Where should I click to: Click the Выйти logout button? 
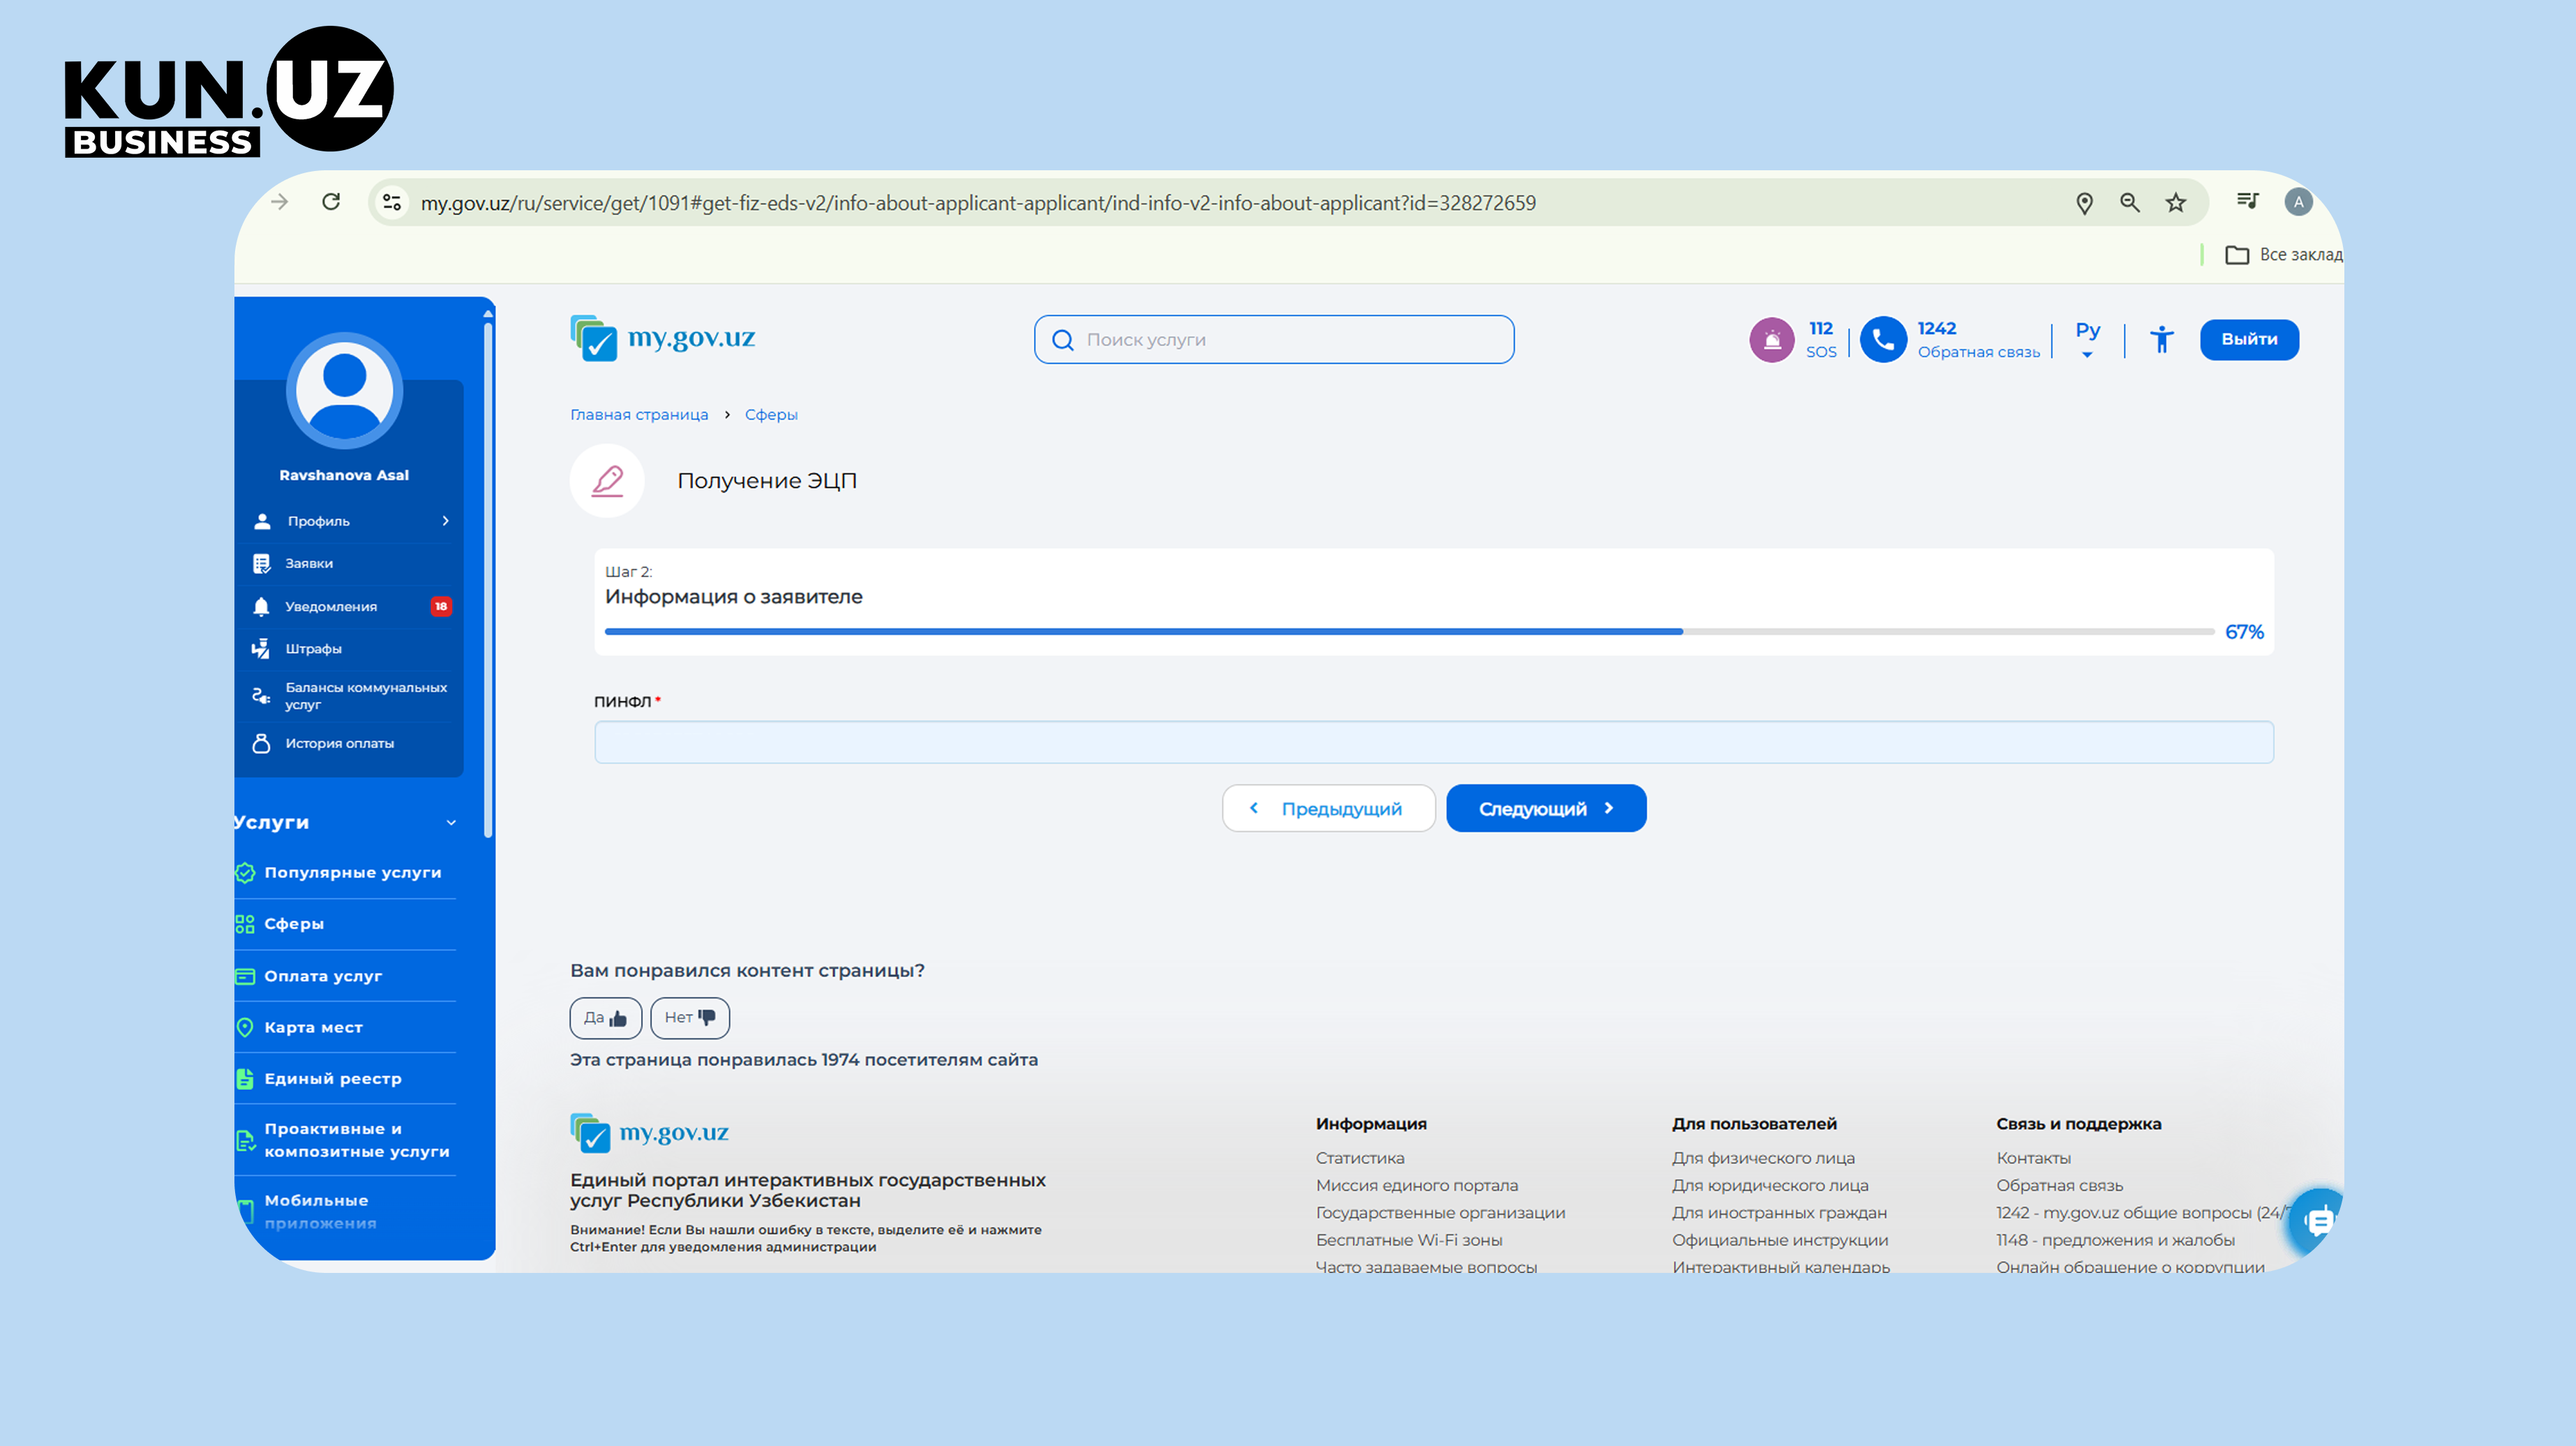click(x=2249, y=340)
